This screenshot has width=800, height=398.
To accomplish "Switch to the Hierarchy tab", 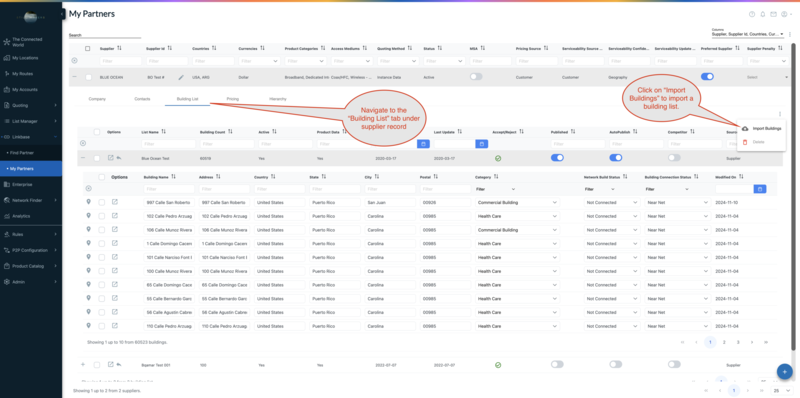I will point(278,99).
